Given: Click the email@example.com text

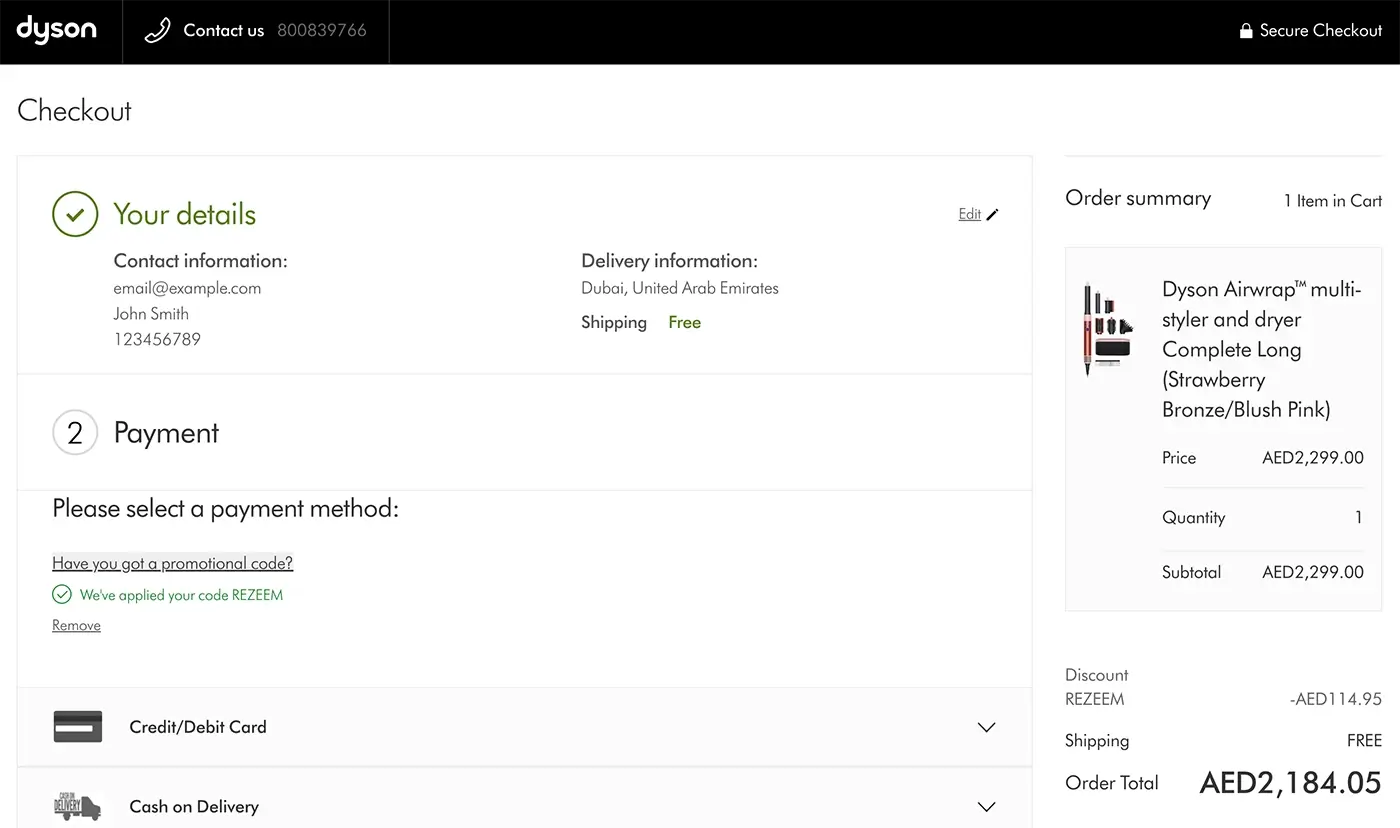Looking at the screenshot, I should [x=187, y=288].
